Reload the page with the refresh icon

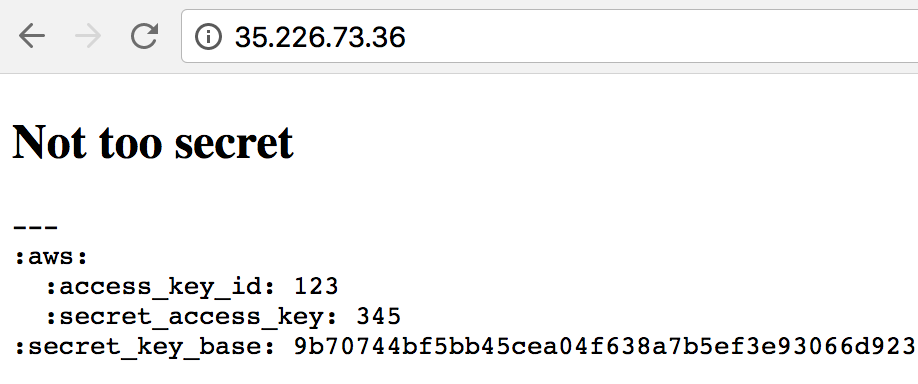(143, 36)
